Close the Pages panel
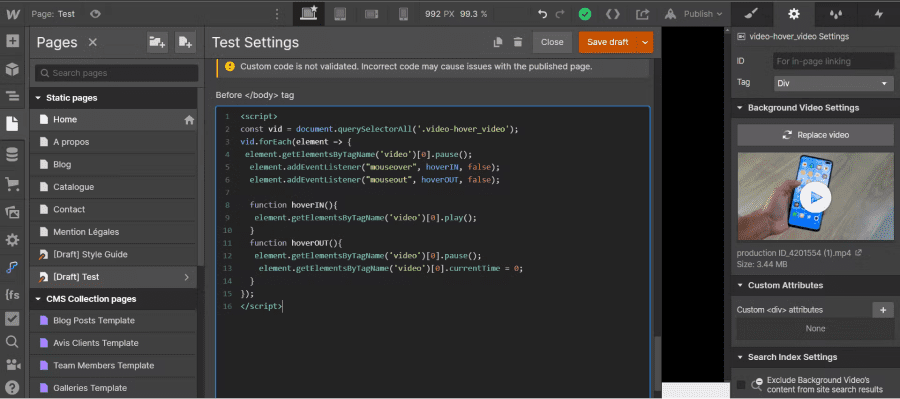 coord(92,42)
